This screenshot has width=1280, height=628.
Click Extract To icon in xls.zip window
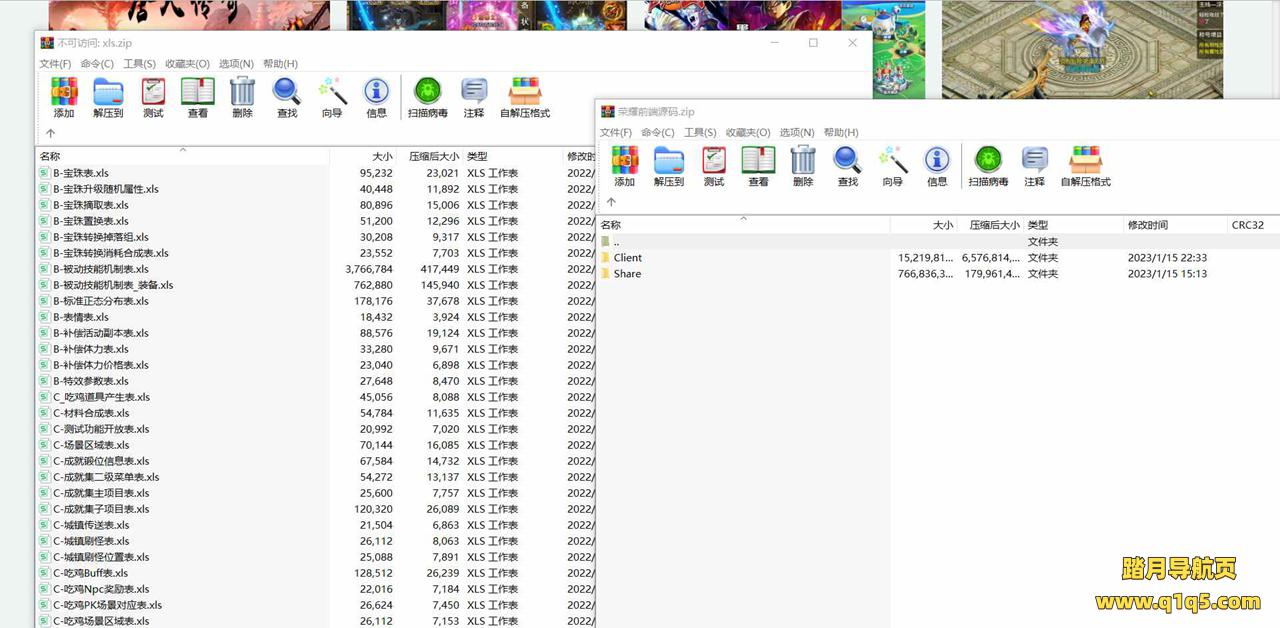(x=108, y=97)
